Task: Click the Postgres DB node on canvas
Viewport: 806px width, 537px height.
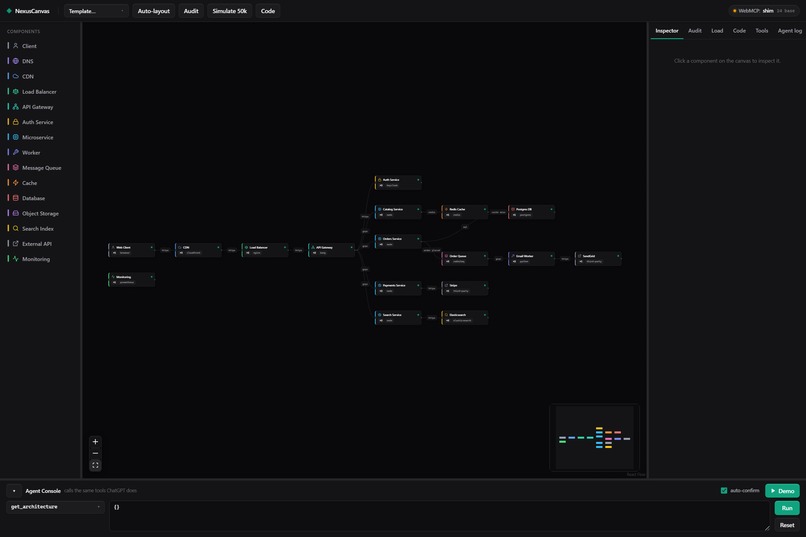Action: (532, 212)
